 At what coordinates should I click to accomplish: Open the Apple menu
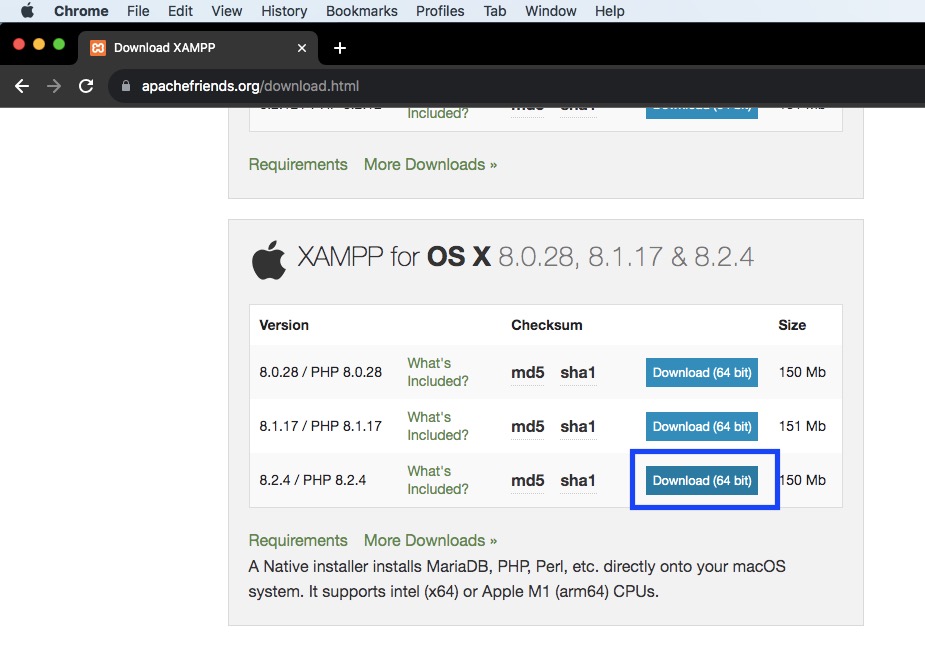[27, 11]
